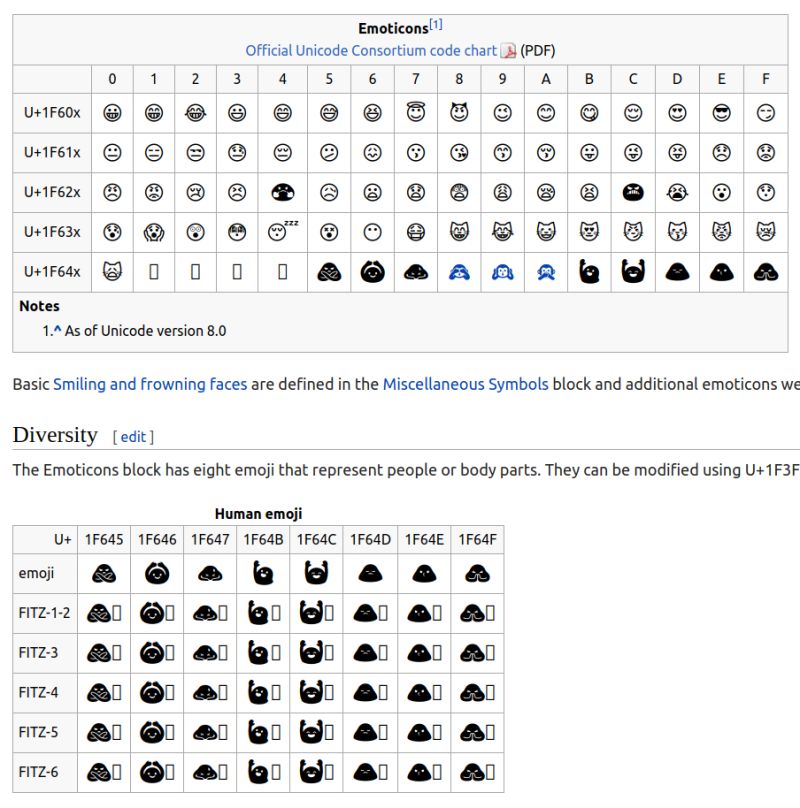Click the 1F645 column header cell
Screen dimensions: 800x808
pos(104,538)
